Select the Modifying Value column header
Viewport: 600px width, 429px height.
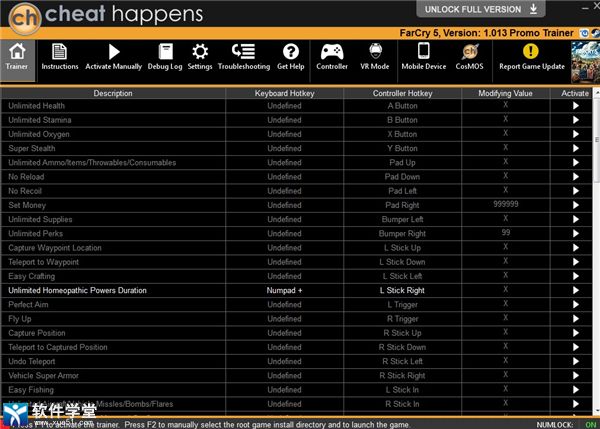tap(505, 93)
